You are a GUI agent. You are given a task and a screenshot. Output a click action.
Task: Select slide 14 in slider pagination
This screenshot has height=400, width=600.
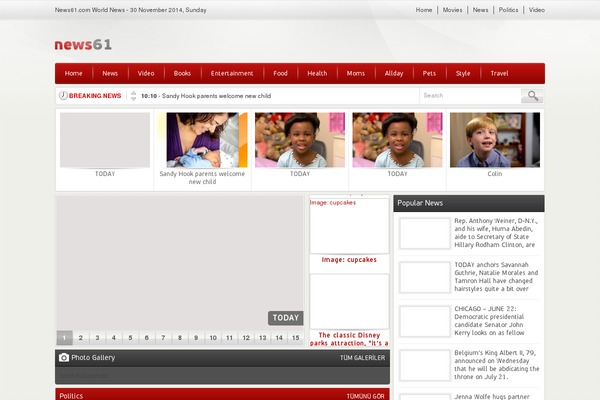(x=279, y=338)
